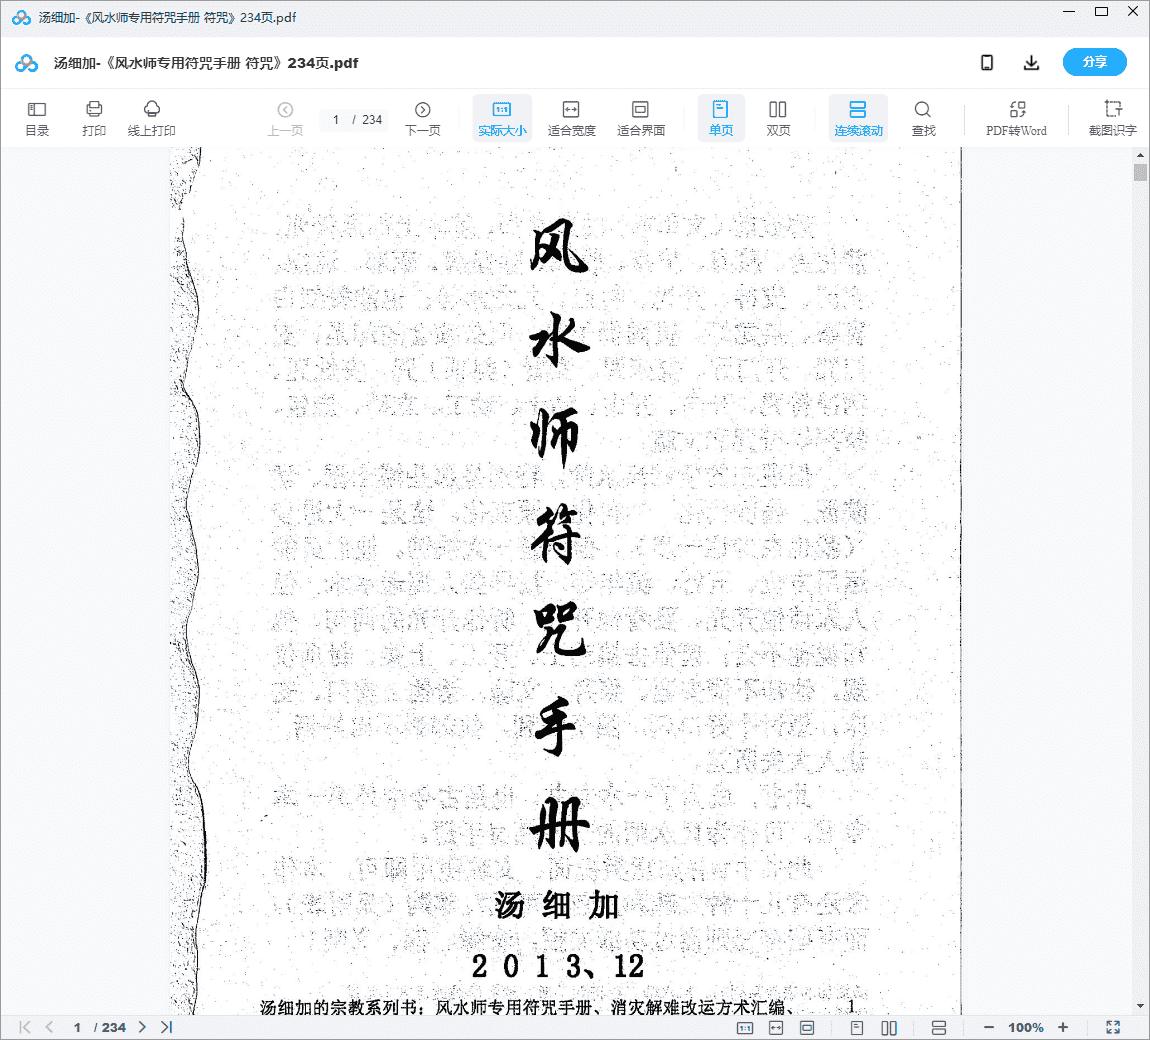Click zoom in plus button in status bar
Image resolution: width=1150 pixels, height=1040 pixels.
(x=1063, y=1027)
